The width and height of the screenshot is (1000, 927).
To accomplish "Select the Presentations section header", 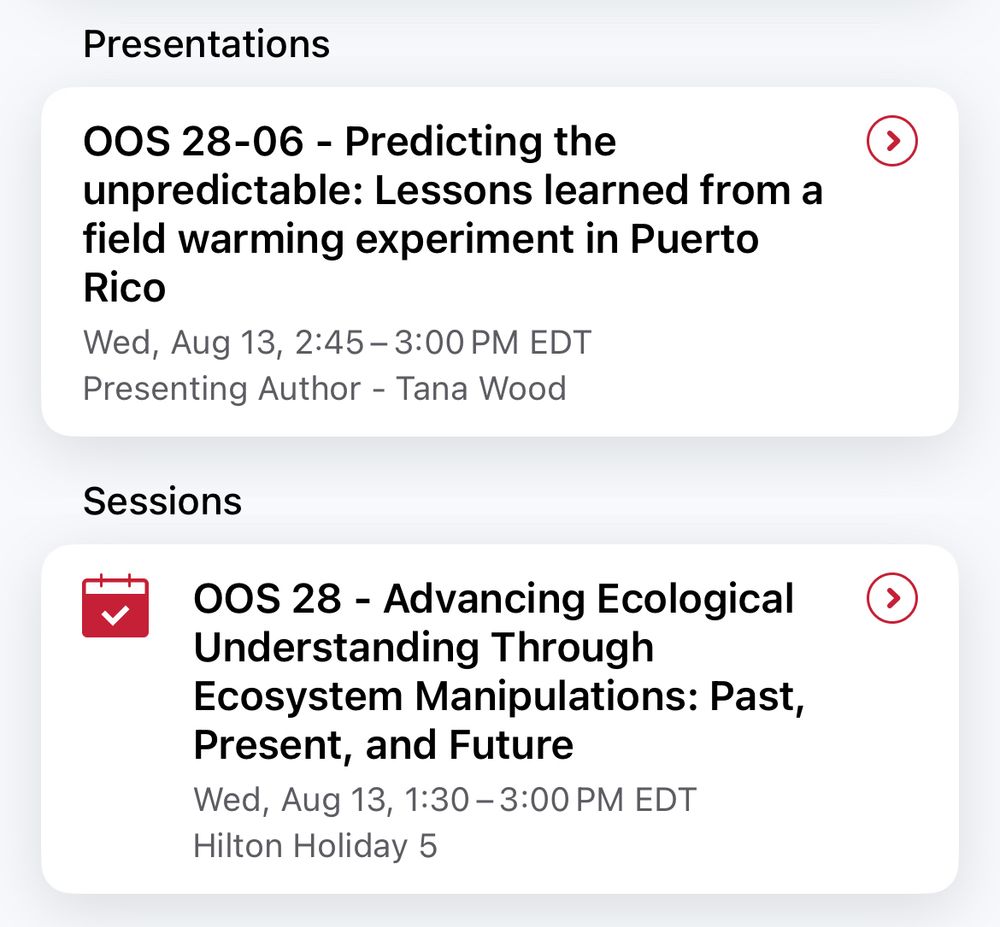I will click(x=207, y=44).
